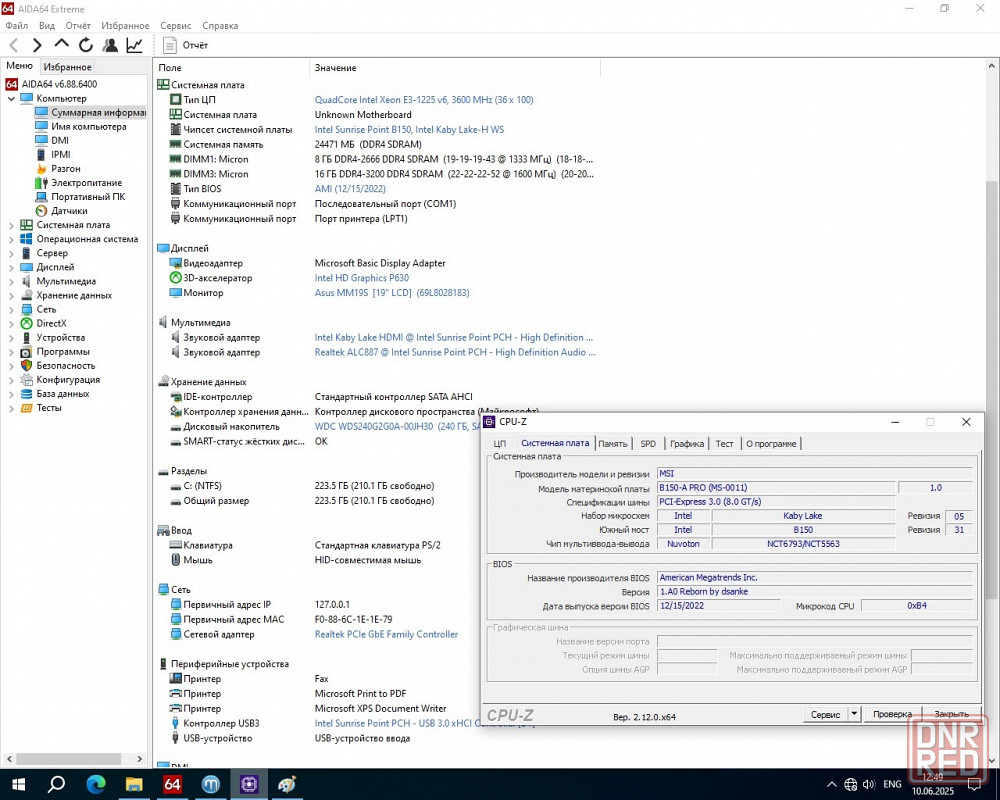Open the Windows Start menu
Screen dimensions: 1000x800
(x=18, y=784)
